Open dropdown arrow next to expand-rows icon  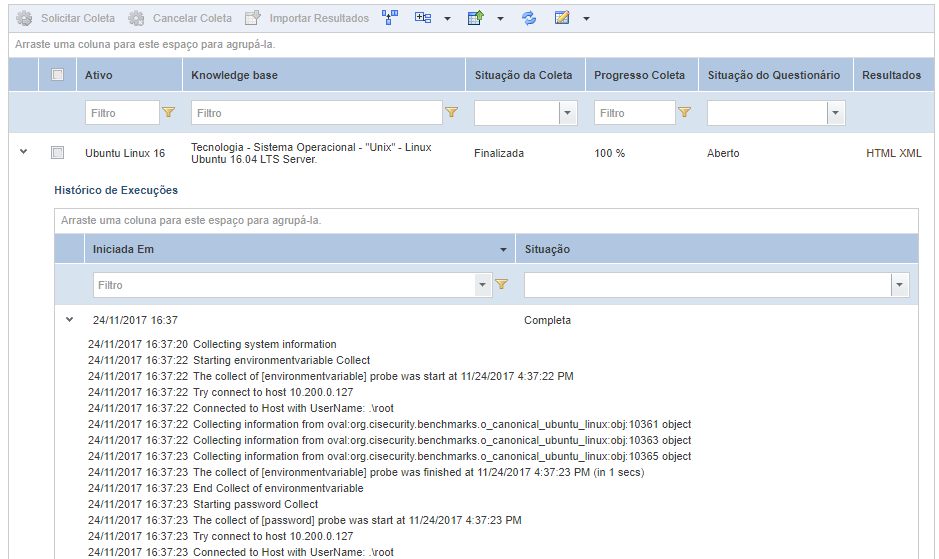coord(447,19)
